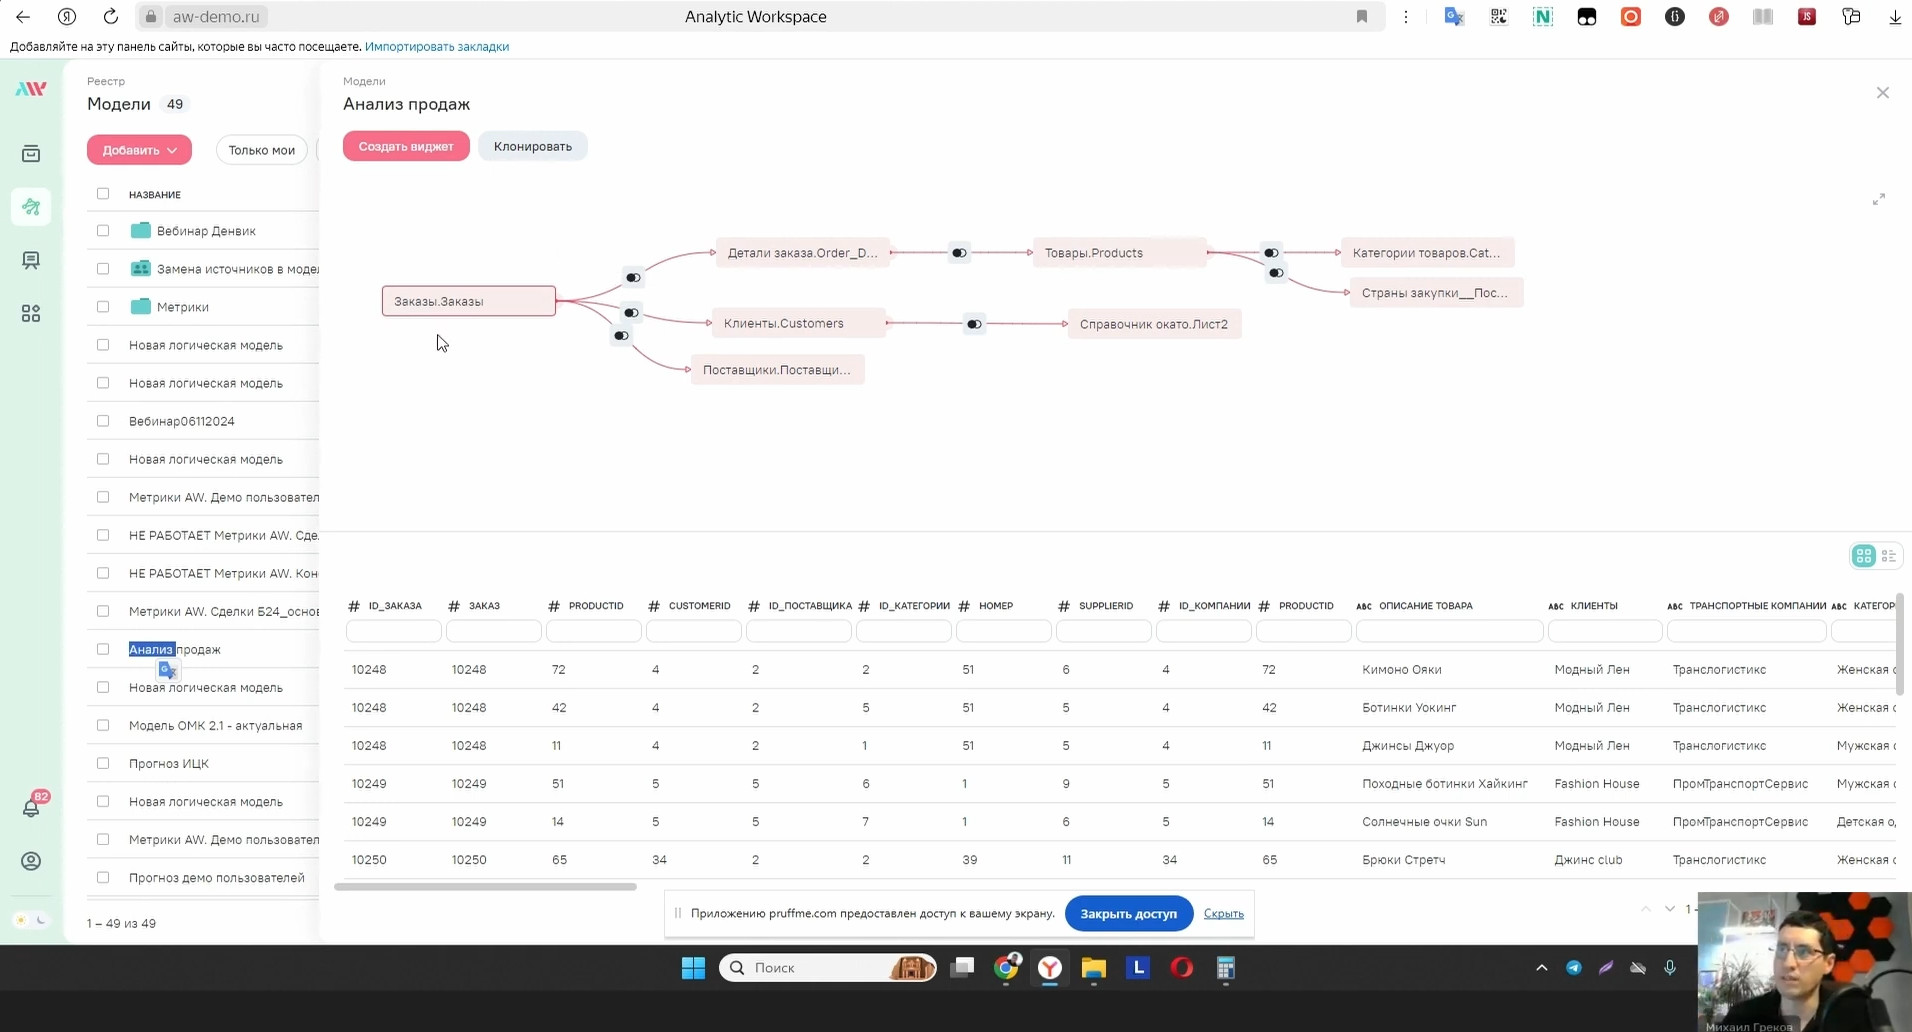
Task: Switch data preview to list view
Action: point(1889,556)
